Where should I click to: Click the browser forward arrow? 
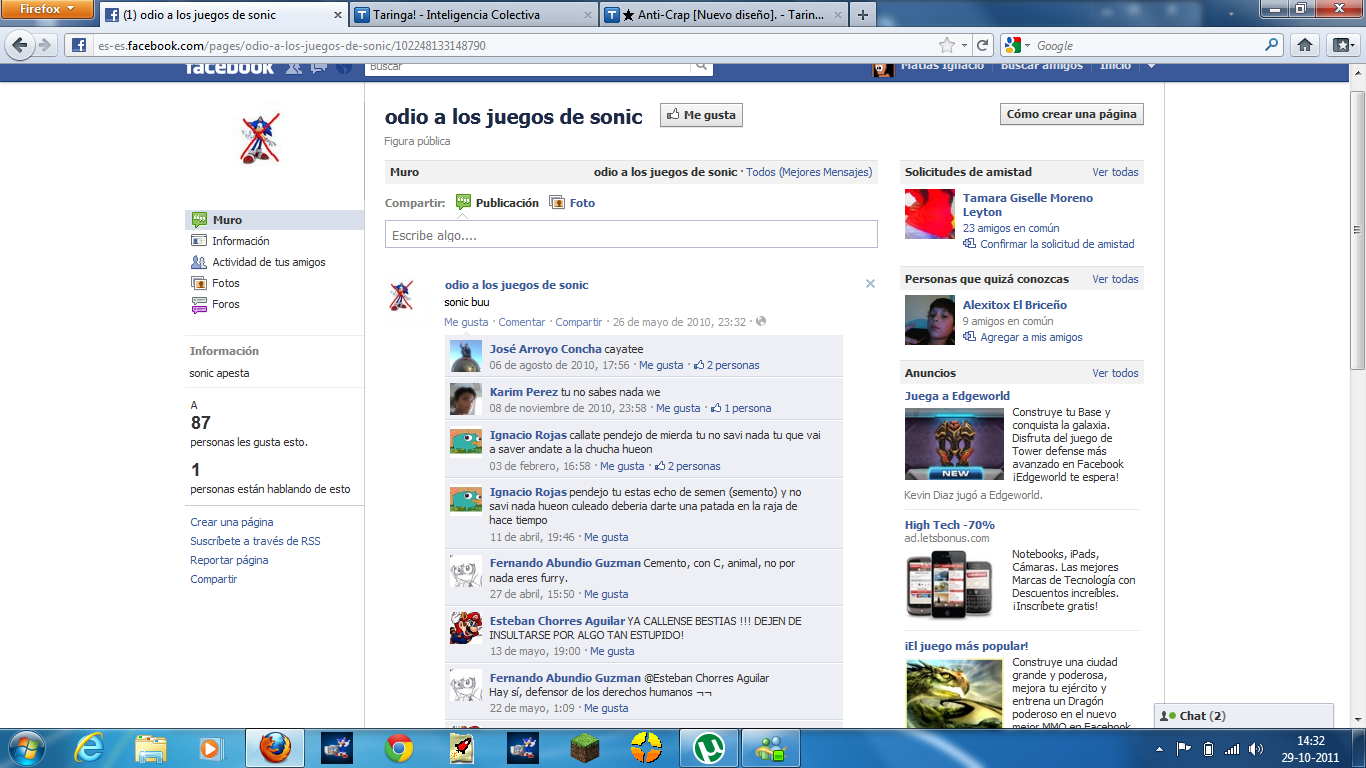45,45
